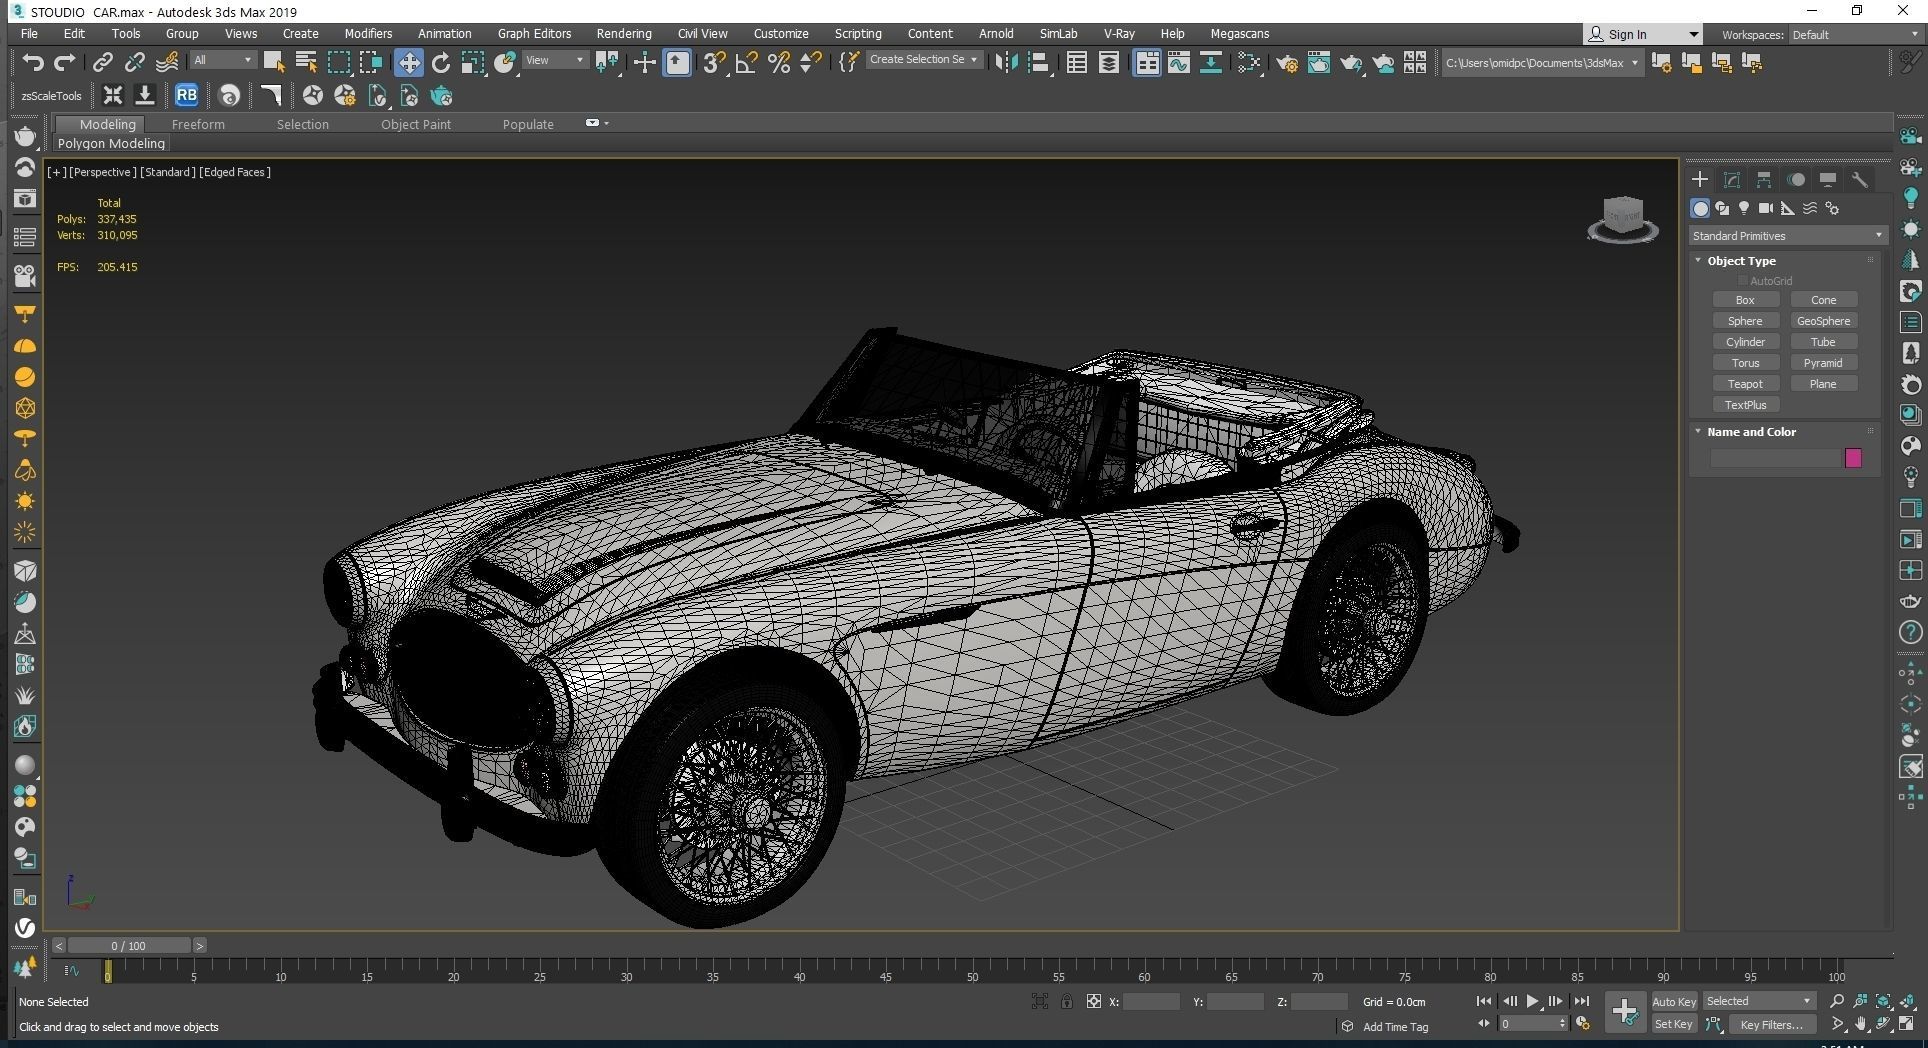
Task: Open the Create command panel tab
Action: click(x=1700, y=180)
